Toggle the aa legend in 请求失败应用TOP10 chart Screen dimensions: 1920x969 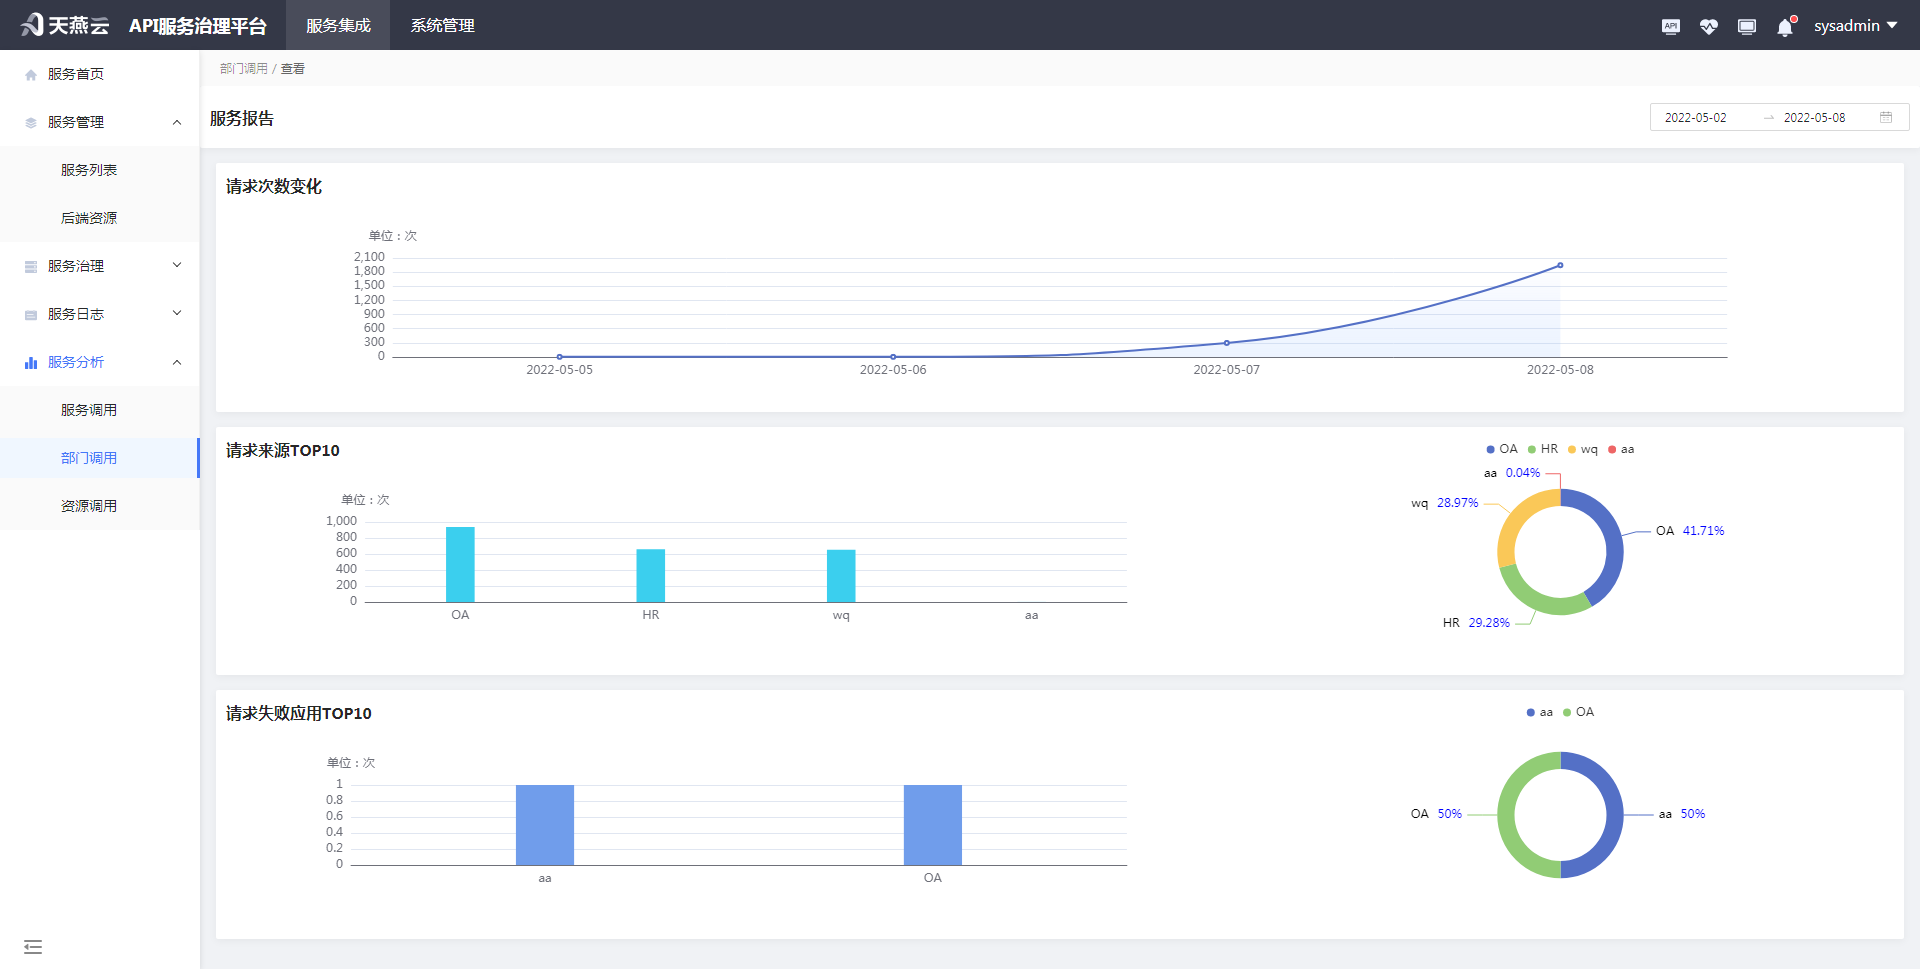(x=1539, y=712)
